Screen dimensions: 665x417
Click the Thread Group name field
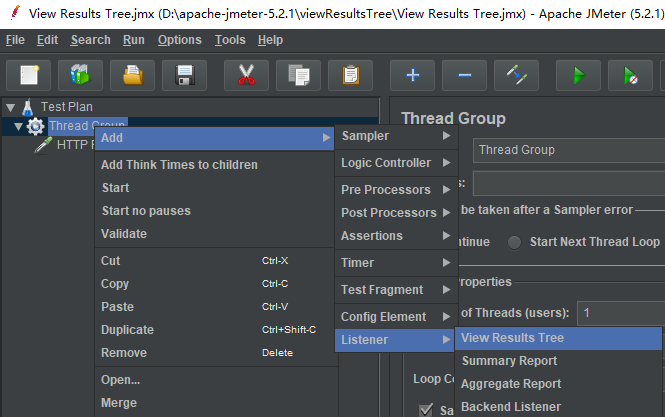pos(569,150)
